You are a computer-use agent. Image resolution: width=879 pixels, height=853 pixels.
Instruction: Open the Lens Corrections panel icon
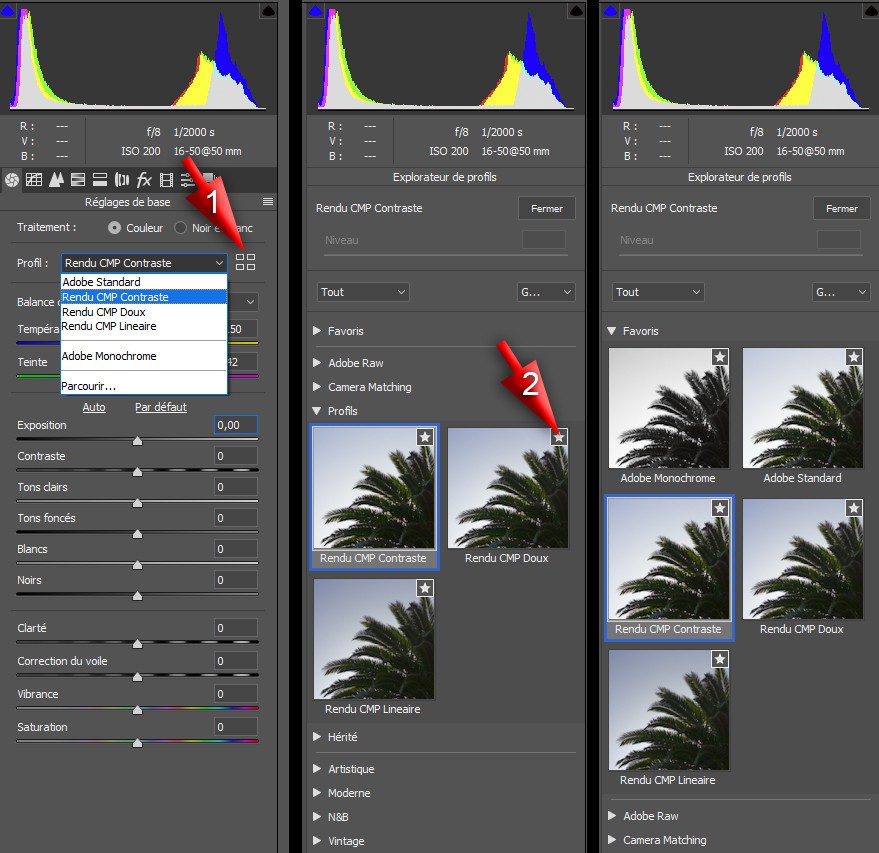coord(122,179)
